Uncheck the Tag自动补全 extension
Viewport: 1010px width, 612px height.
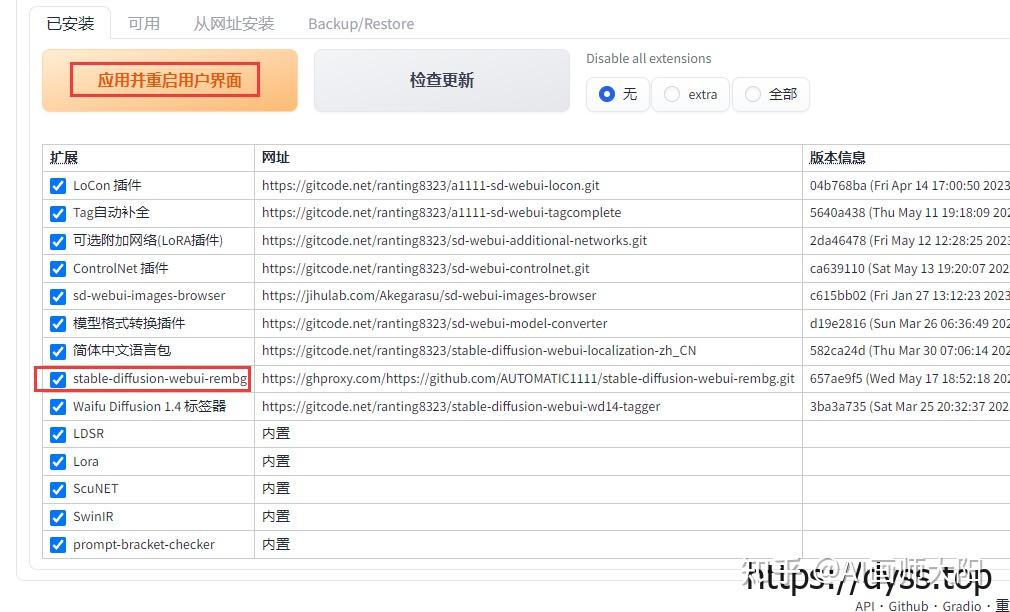point(58,213)
